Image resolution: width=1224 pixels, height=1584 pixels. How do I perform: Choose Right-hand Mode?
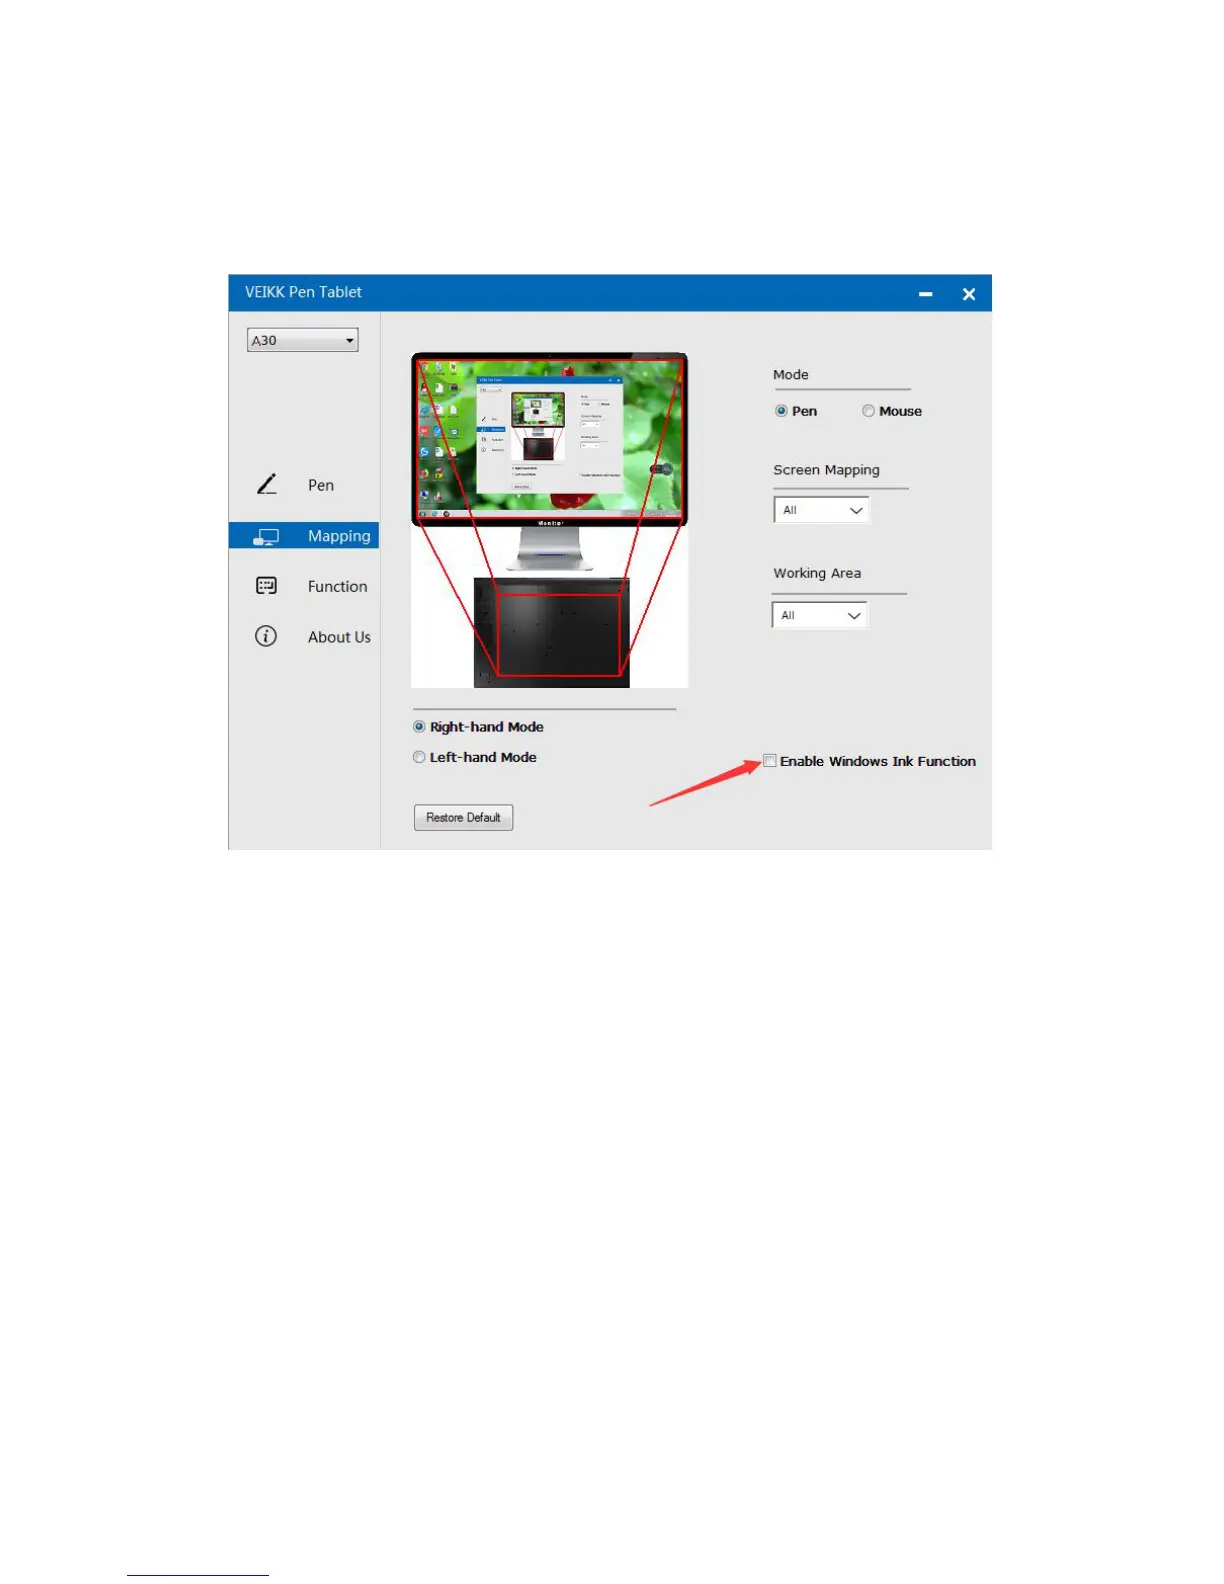(419, 727)
